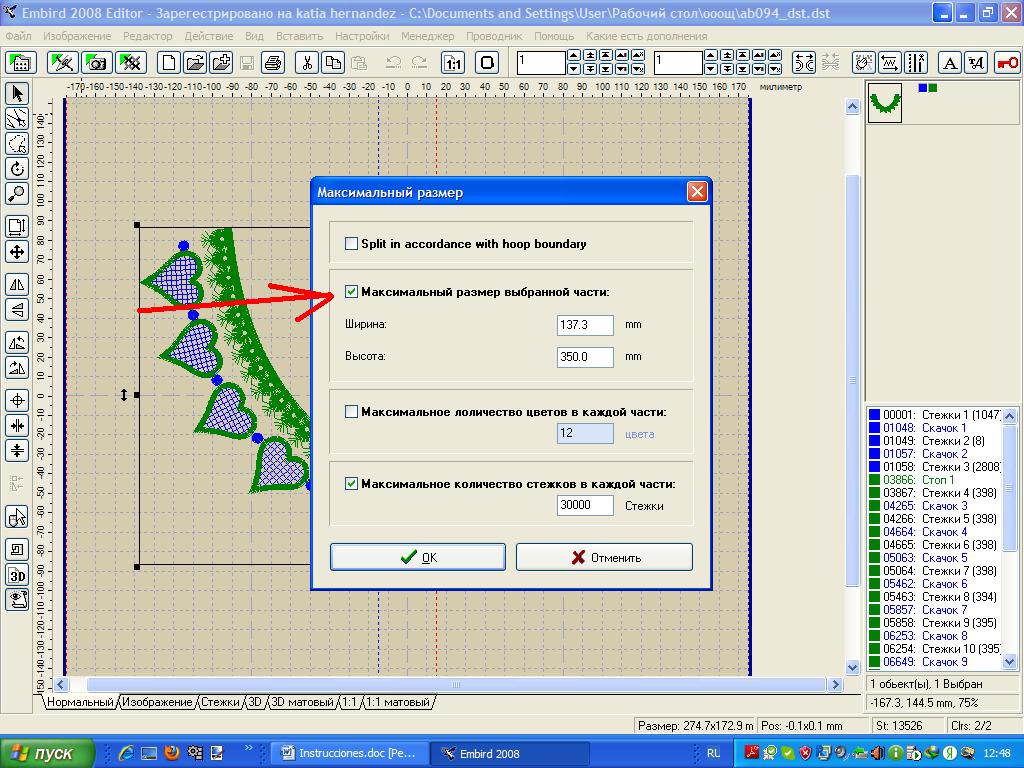Viewport: 1024px width, 768px height.
Task: Toggle Максимальное количество стежков checkbox
Action: click(x=351, y=484)
